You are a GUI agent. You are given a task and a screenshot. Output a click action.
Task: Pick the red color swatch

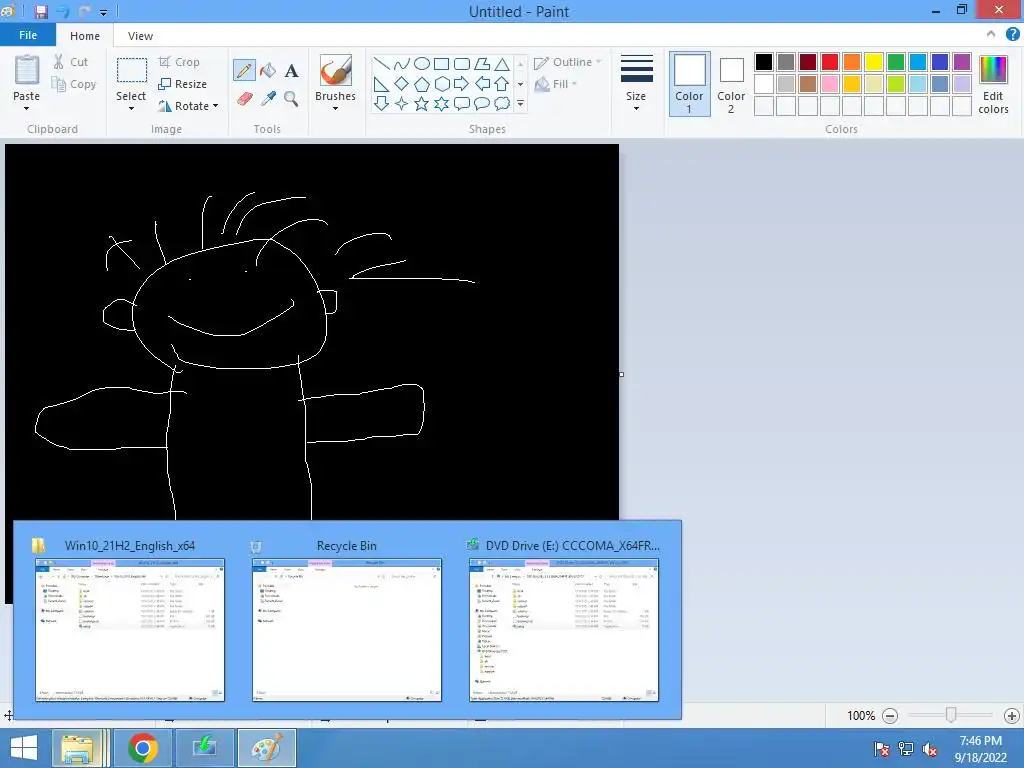830,62
